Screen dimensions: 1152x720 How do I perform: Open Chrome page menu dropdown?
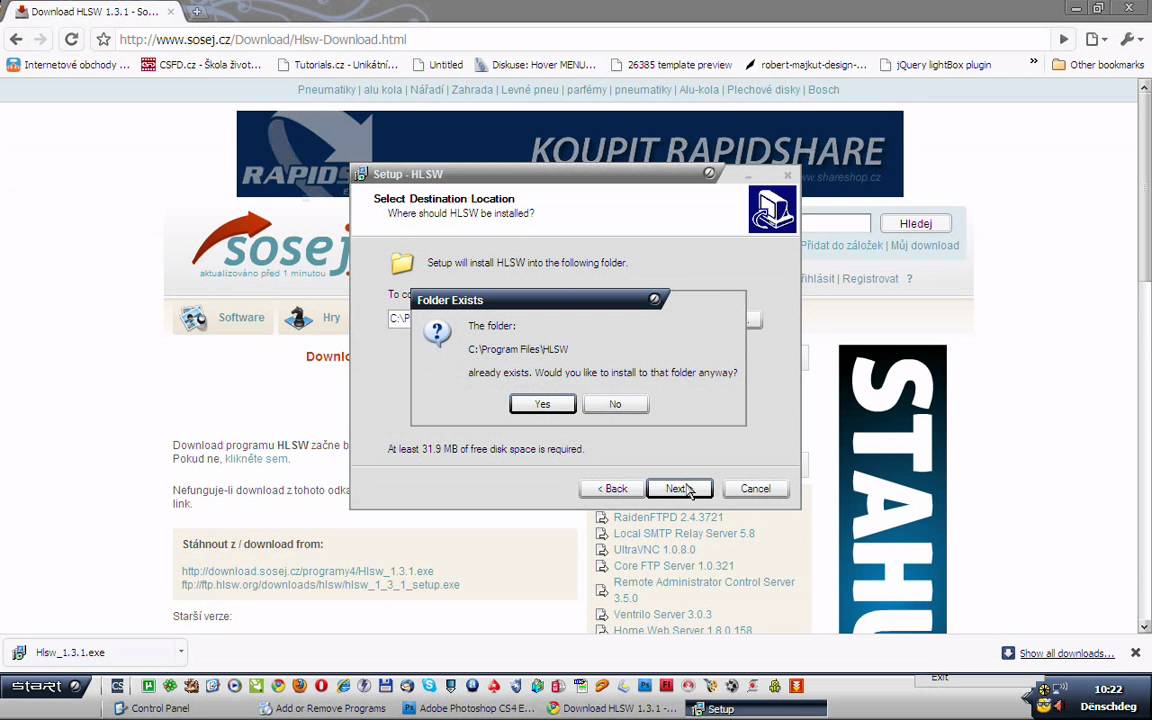(x=1096, y=40)
